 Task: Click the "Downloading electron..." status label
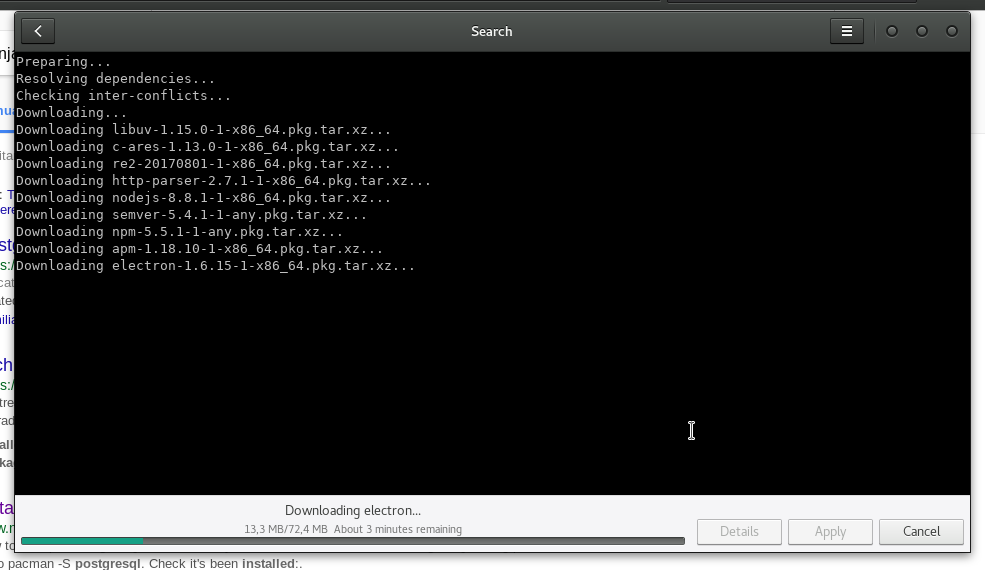tap(353, 510)
